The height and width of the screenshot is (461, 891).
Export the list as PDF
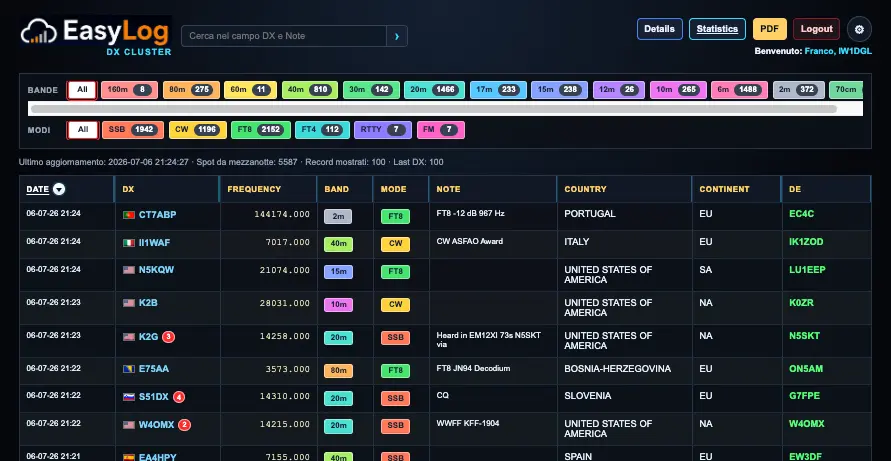769,29
